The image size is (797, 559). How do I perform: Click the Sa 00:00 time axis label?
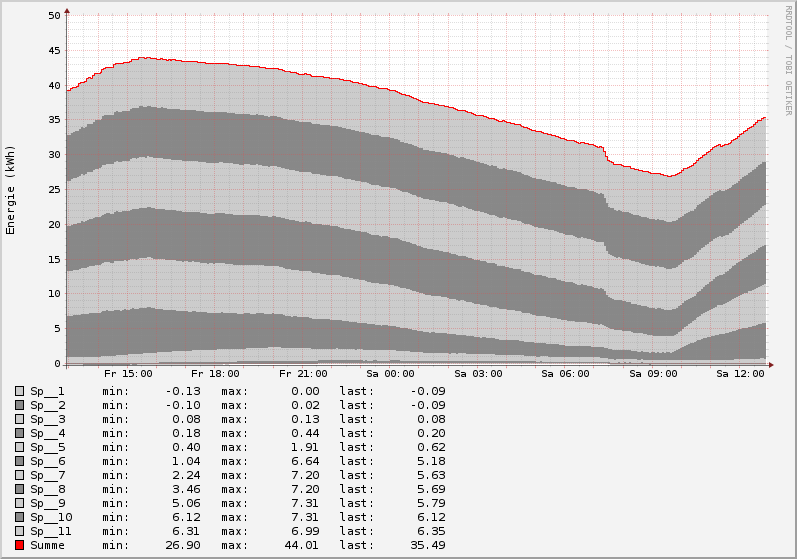[396, 374]
